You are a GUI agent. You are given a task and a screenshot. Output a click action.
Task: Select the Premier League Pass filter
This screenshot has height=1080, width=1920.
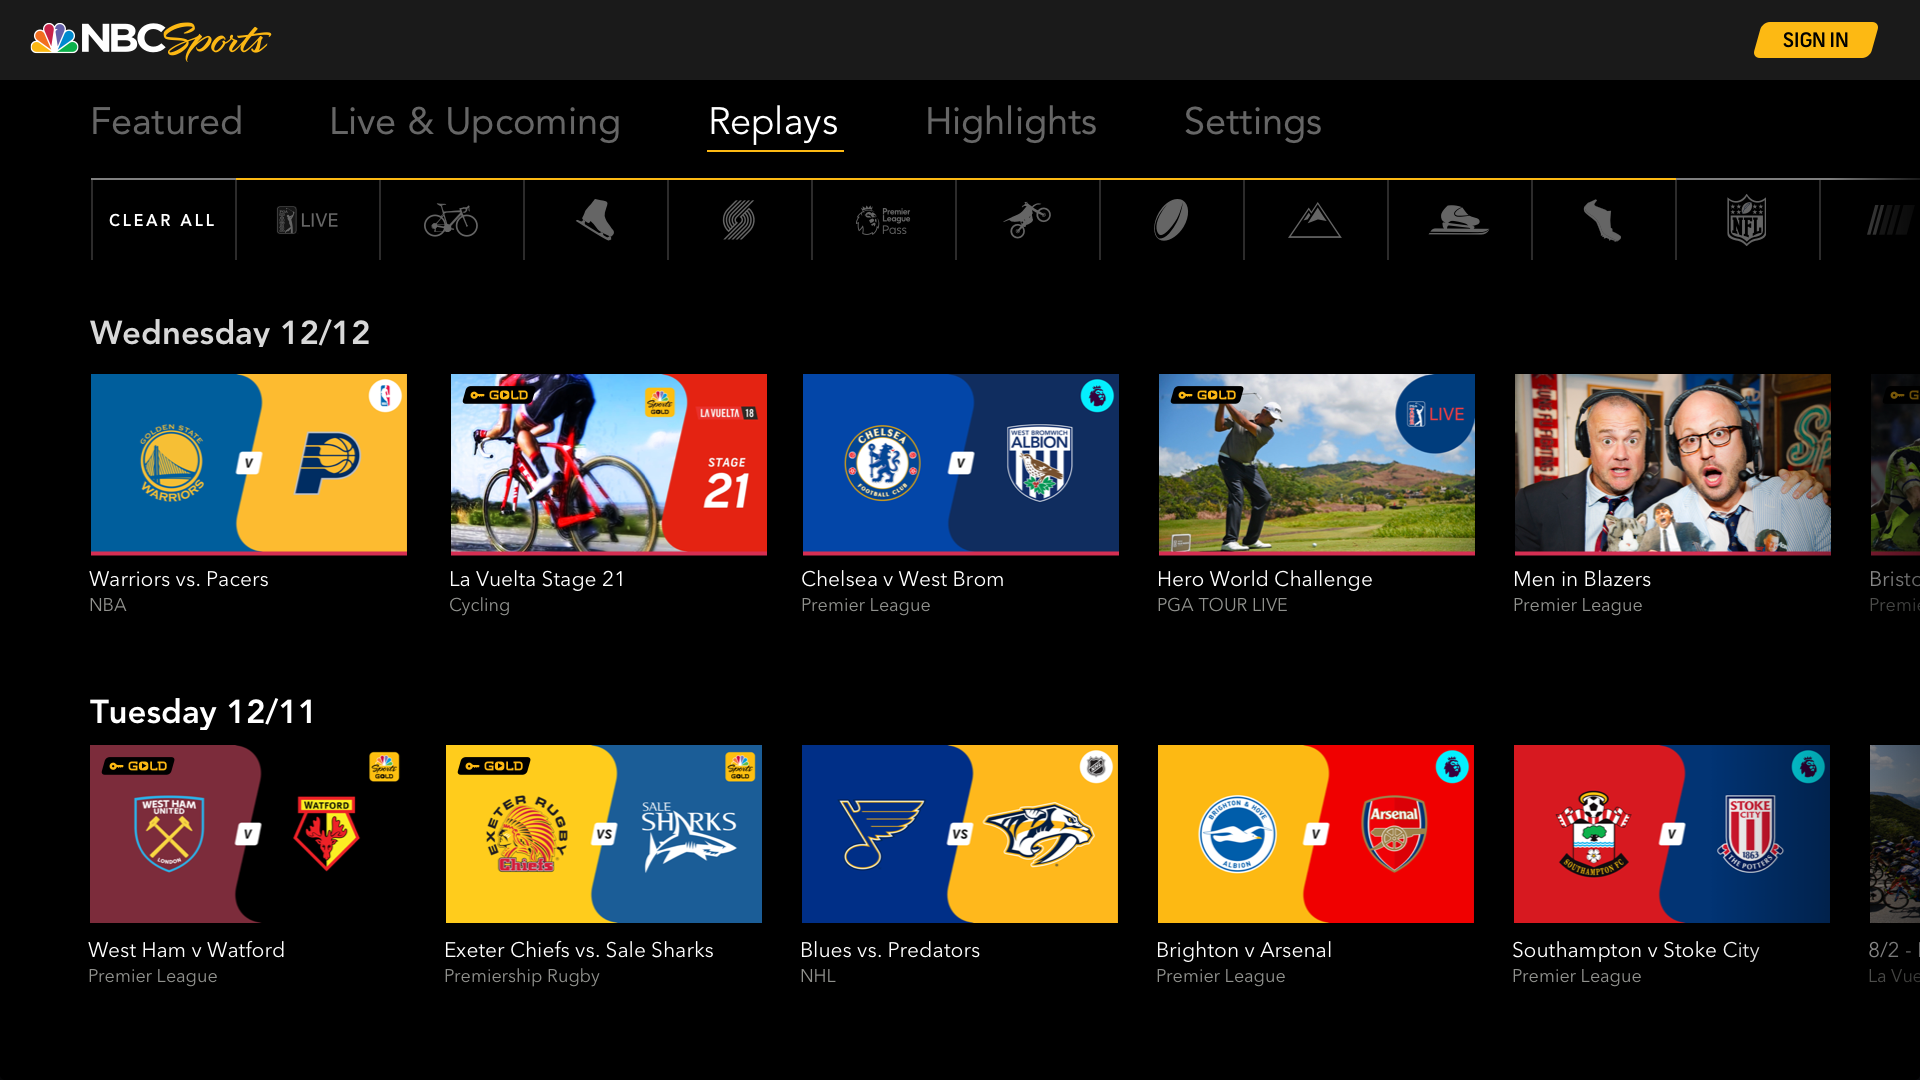coord(883,220)
